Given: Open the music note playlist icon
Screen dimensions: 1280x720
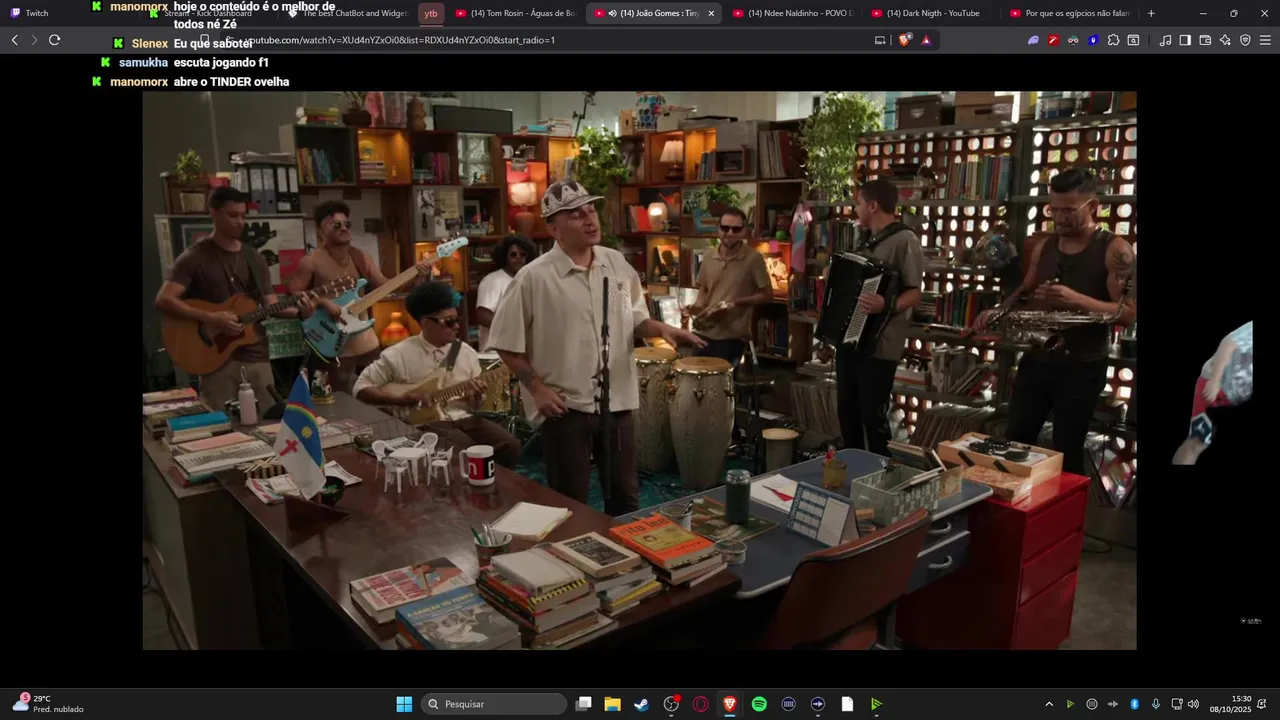Looking at the screenshot, I should 1165,40.
